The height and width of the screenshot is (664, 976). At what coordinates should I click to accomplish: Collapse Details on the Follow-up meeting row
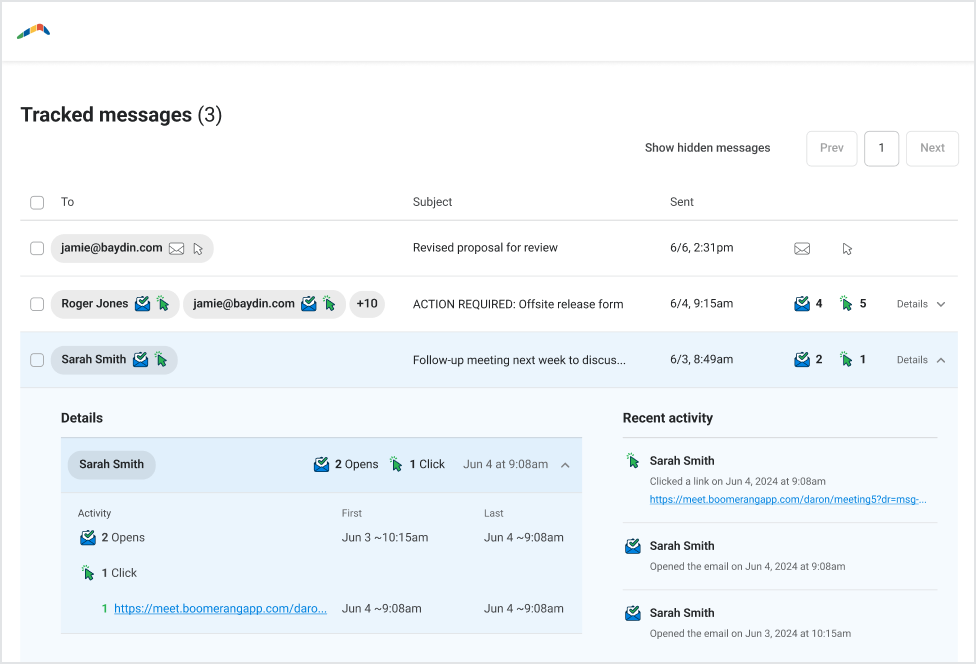point(920,360)
